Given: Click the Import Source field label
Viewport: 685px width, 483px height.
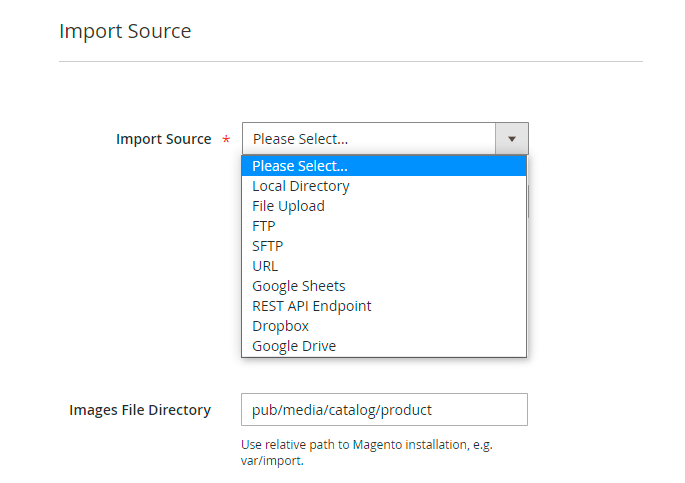Looking at the screenshot, I should [x=163, y=139].
